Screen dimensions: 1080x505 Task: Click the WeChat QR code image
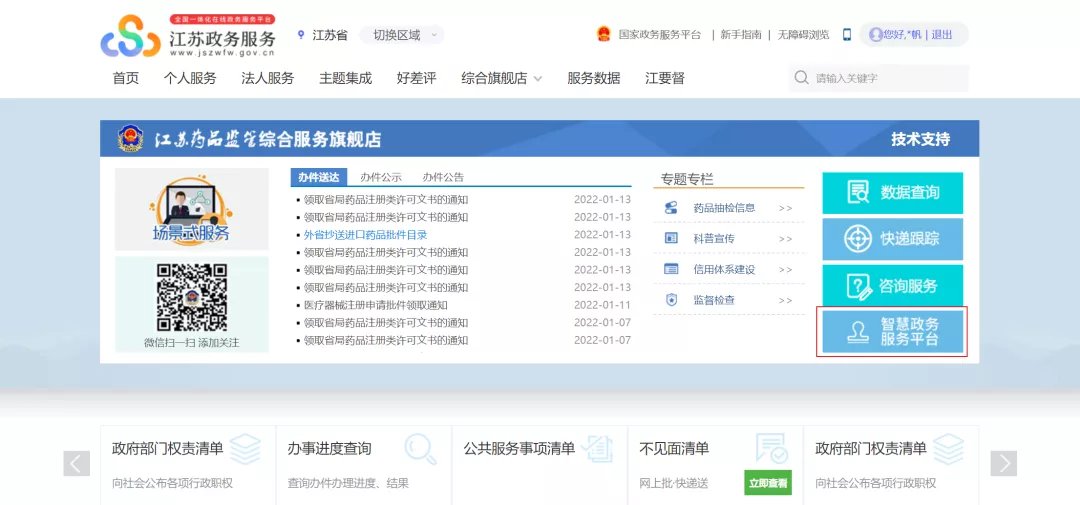[x=191, y=297]
